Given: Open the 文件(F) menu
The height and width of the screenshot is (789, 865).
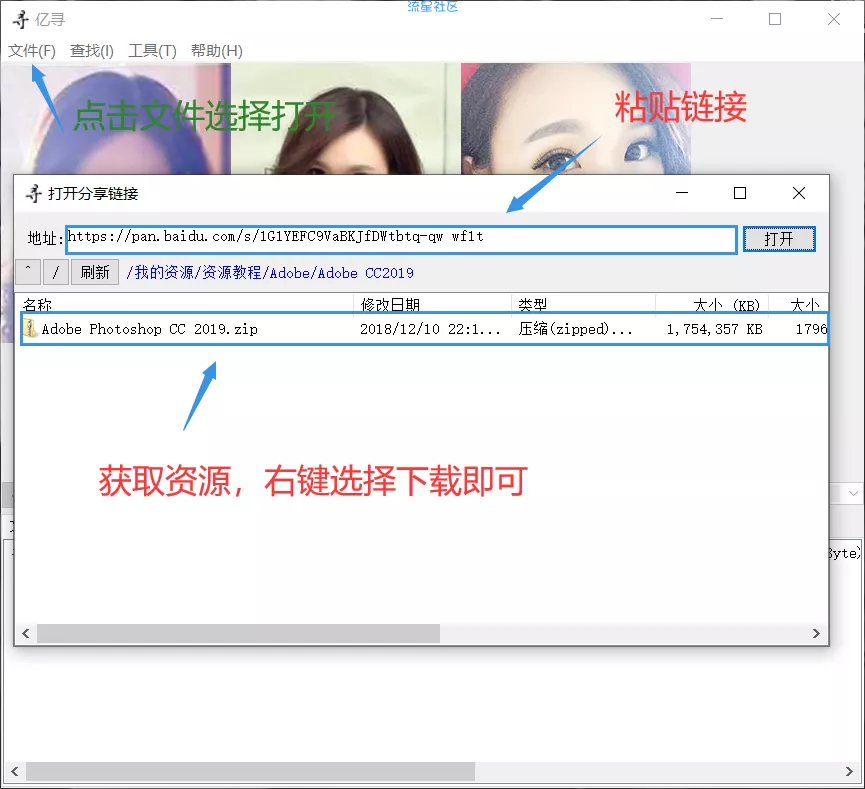Looking at the screenshot, I should (31, 51).
